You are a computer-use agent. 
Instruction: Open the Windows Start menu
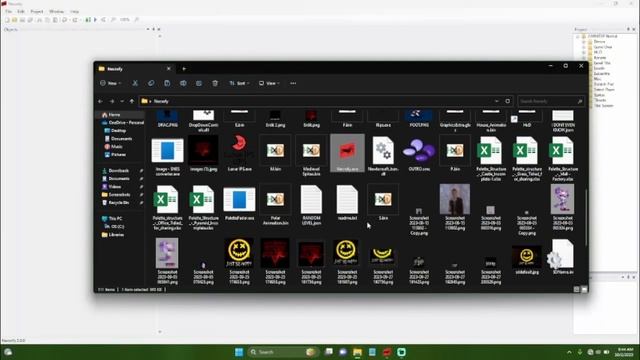(x=239, y=352)
